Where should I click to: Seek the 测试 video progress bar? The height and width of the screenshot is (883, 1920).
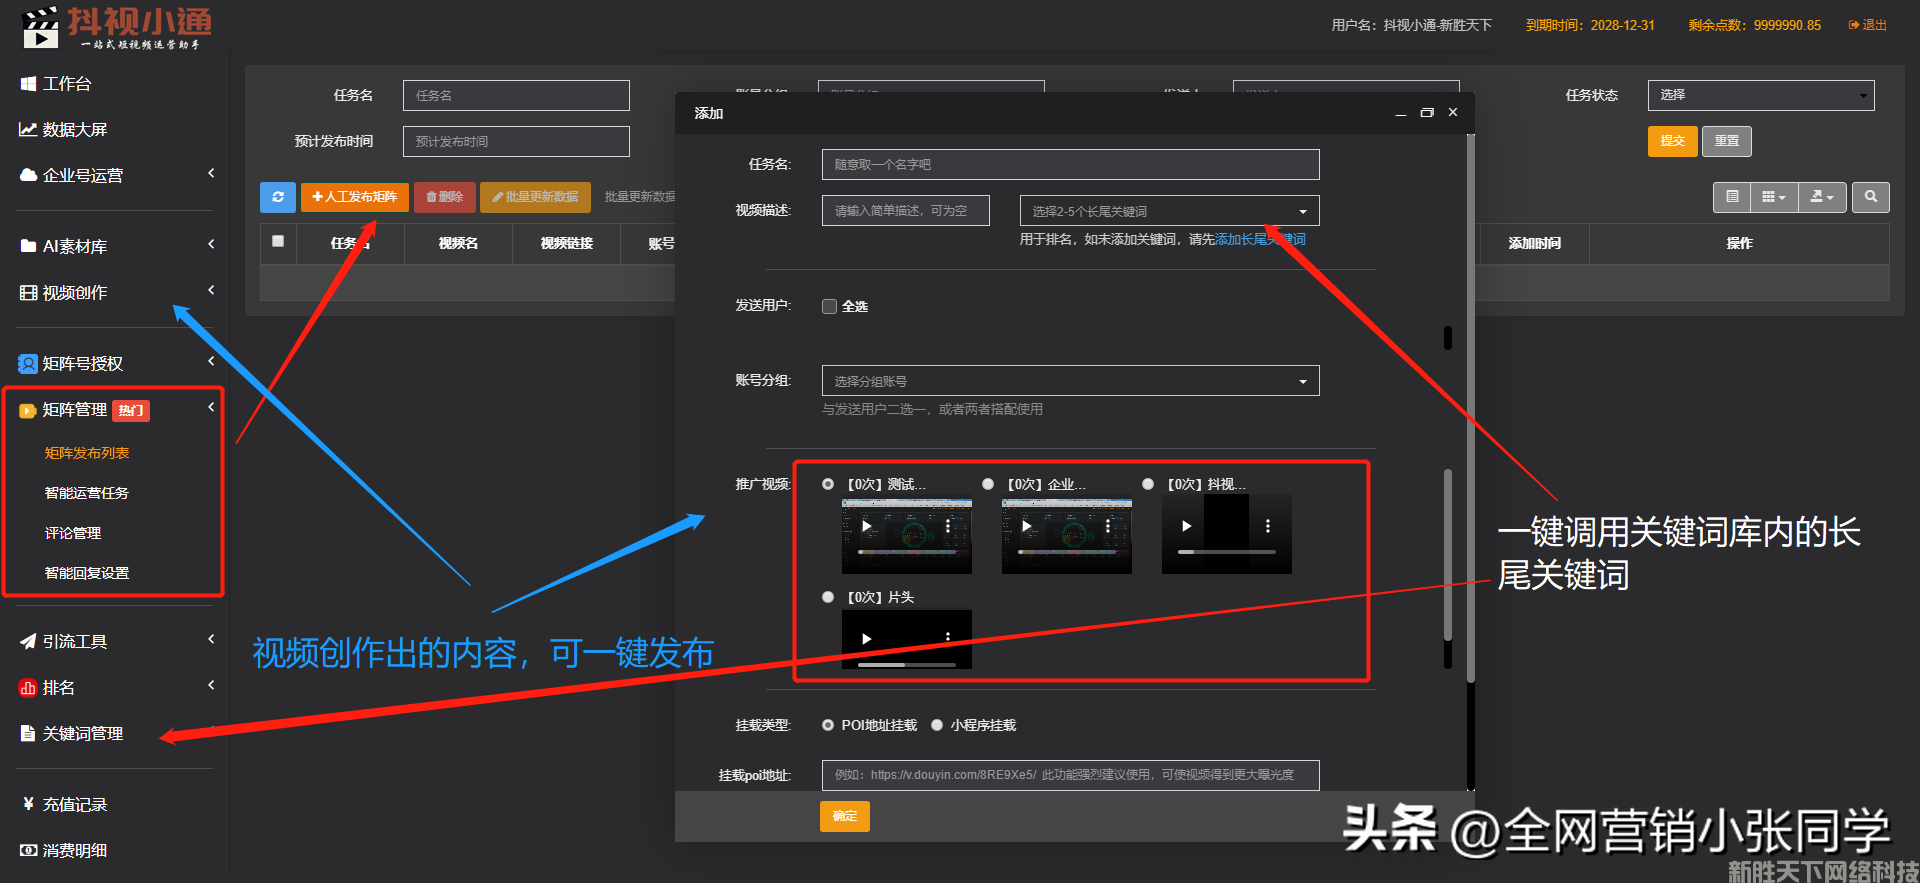907,552
